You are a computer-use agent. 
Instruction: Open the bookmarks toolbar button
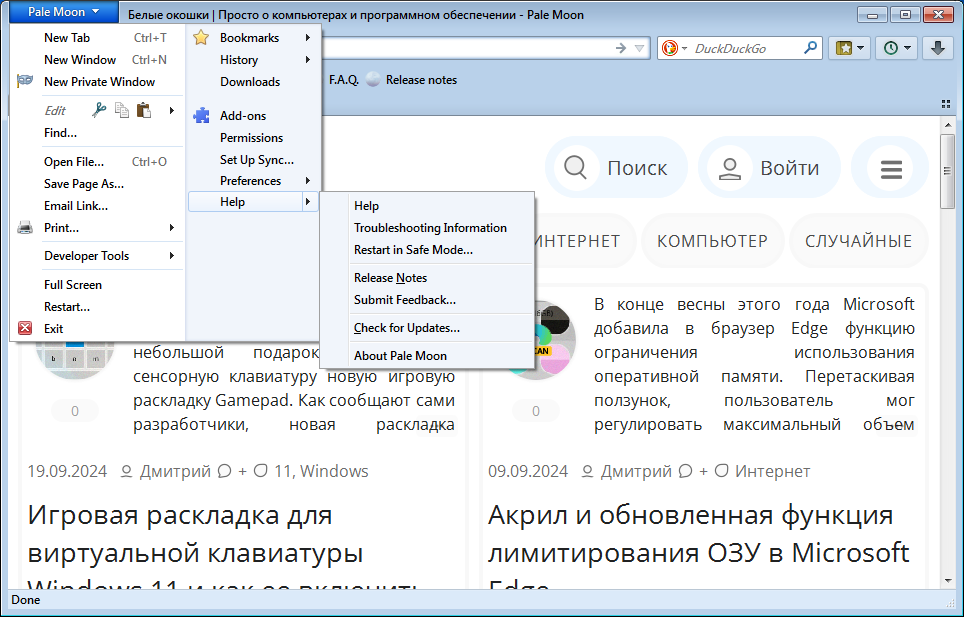(849, 48)
